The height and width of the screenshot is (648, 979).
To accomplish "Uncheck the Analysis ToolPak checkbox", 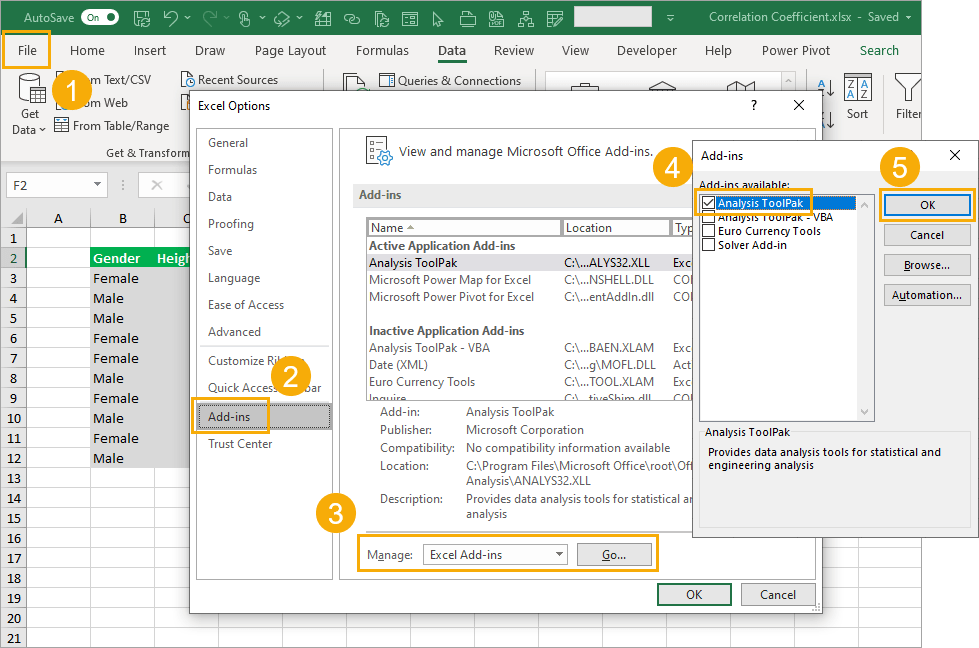I will pyautogui.click(x=709, y=203).
